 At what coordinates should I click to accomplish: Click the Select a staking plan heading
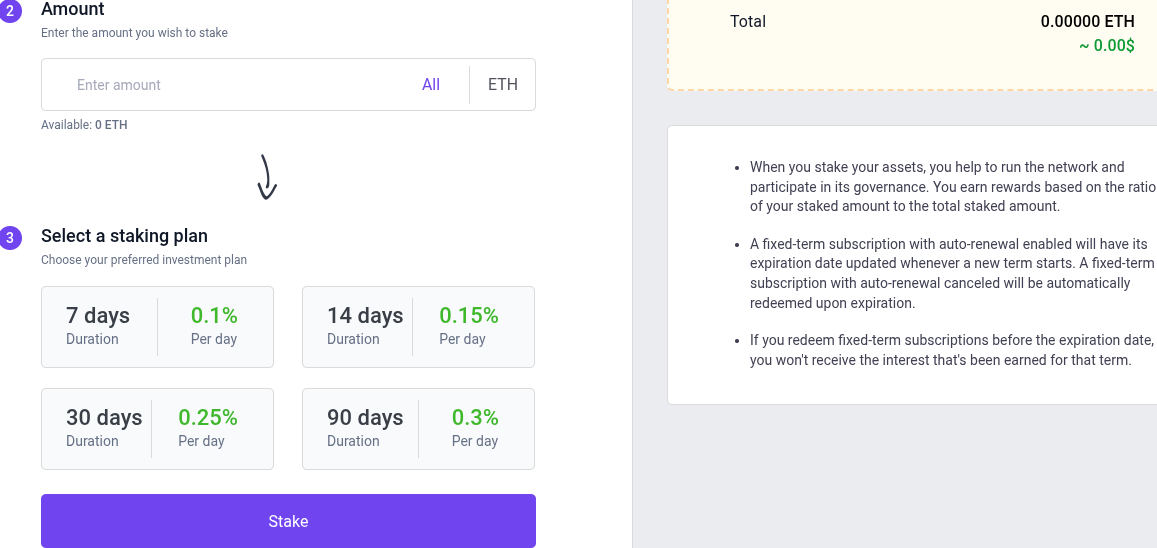pos(125,236)
